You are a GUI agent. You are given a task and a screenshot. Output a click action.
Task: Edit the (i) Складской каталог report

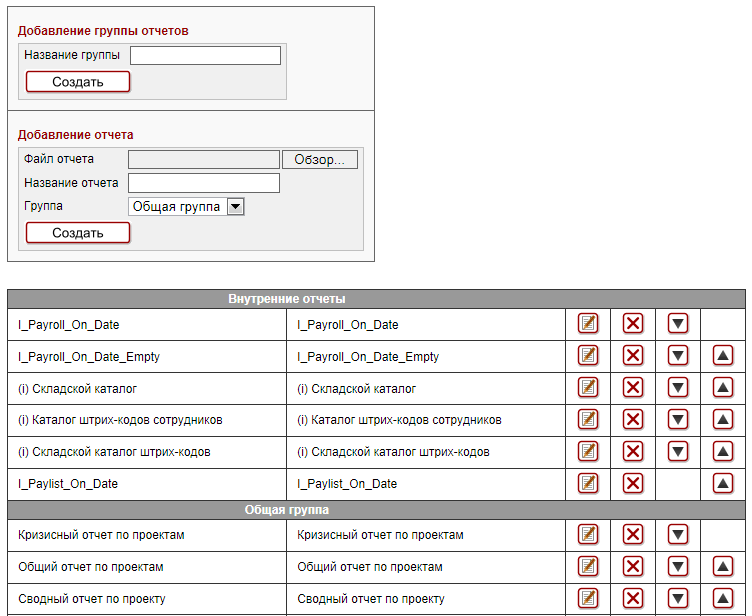588,388
